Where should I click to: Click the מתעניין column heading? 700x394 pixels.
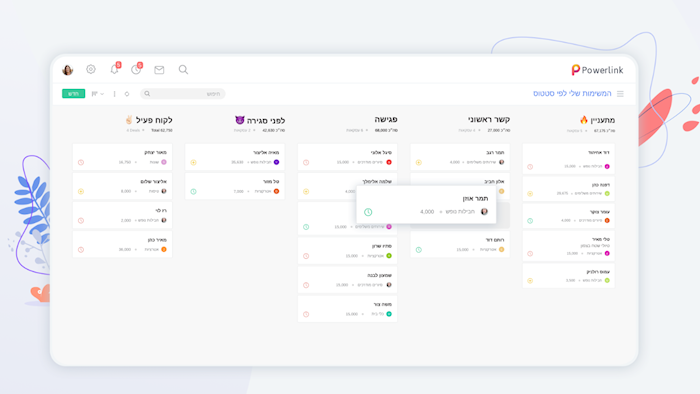point(597,120)
